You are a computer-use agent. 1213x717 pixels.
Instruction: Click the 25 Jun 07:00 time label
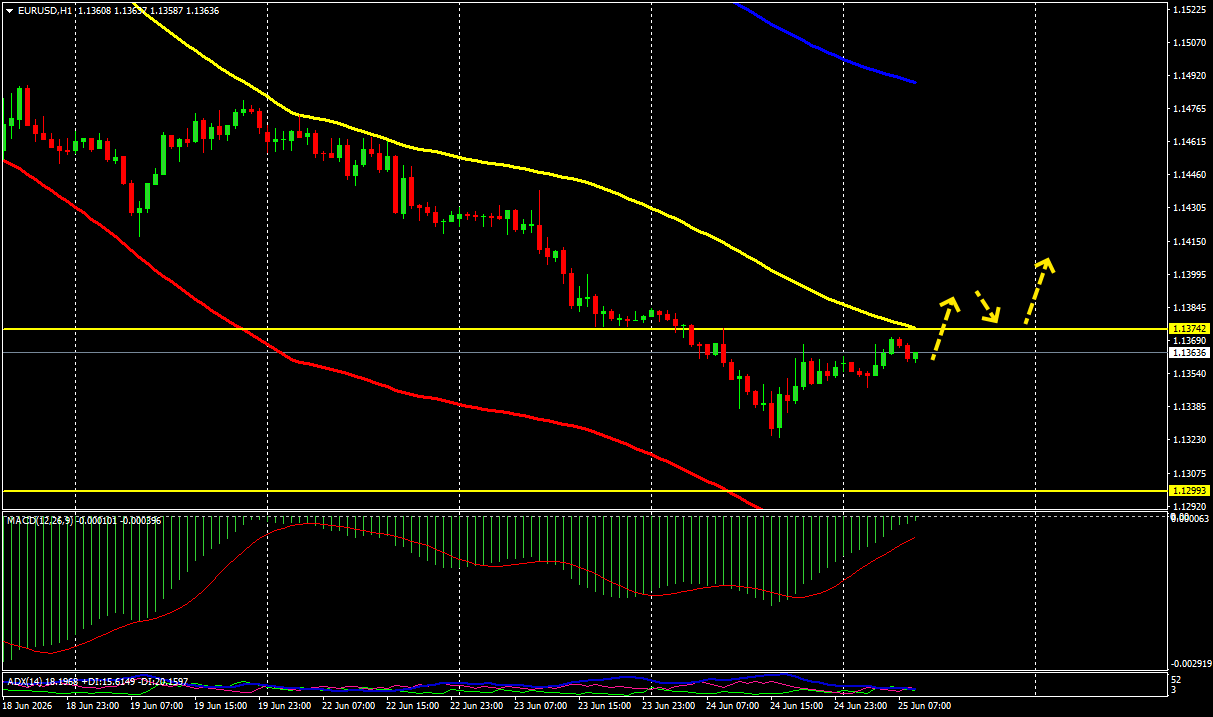point(923,706)
